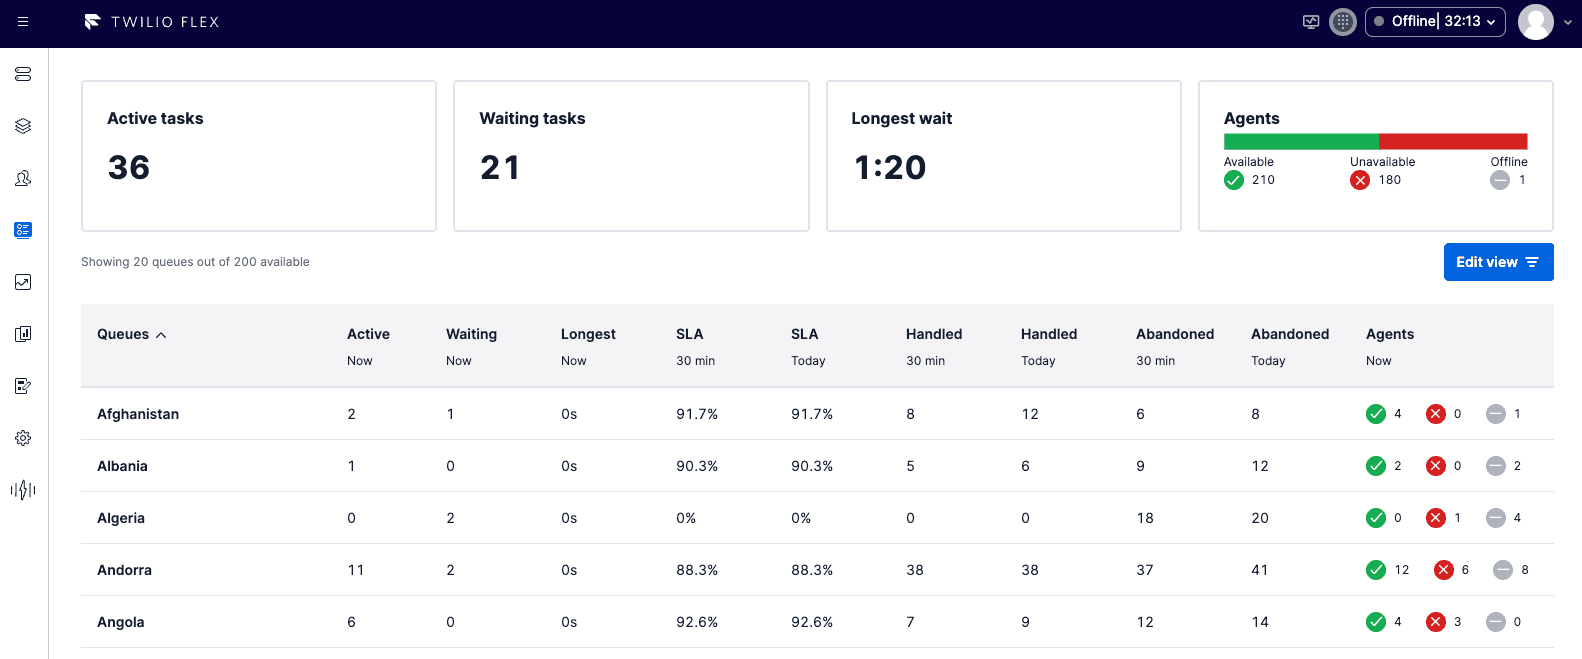Click the Agents availability bar
The height and width of the screenshot is (659, 1582).
(1375, 141)
